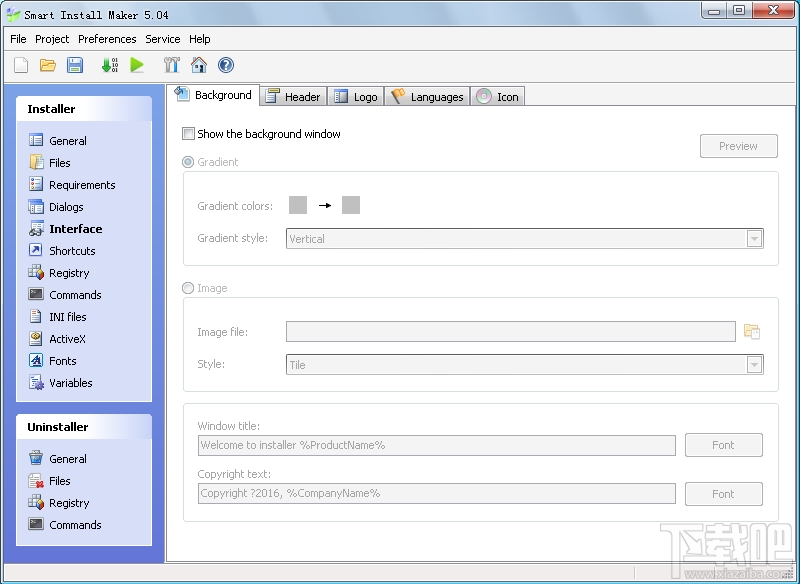
Task: Open the image Style dropdown
Action: point(755,364)
